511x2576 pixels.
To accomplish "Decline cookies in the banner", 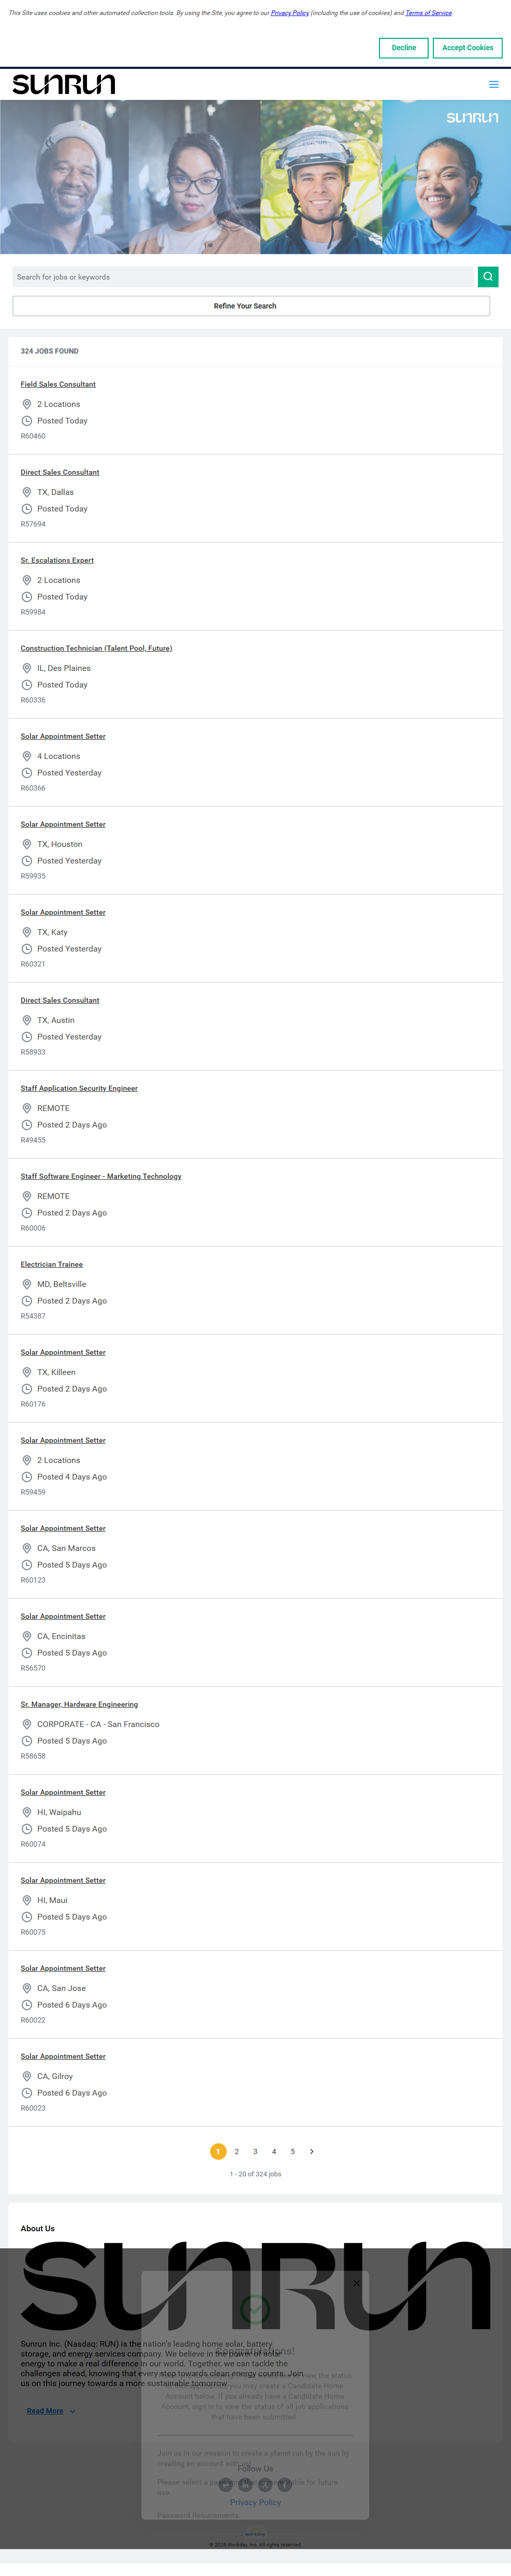I will click(404, 48).
